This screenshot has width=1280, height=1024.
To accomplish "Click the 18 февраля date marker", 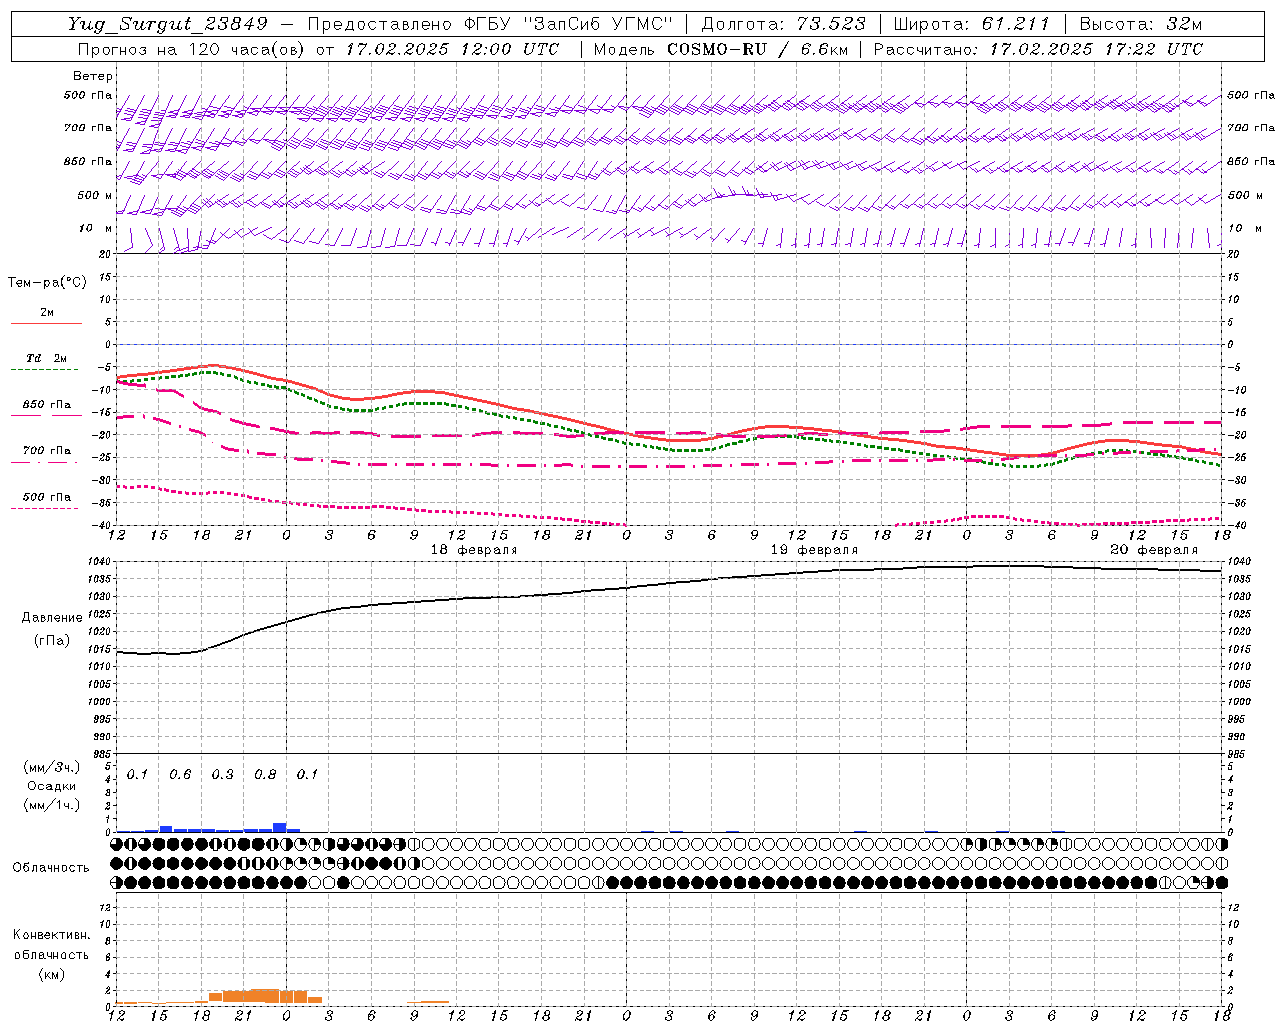I will 474,550.
